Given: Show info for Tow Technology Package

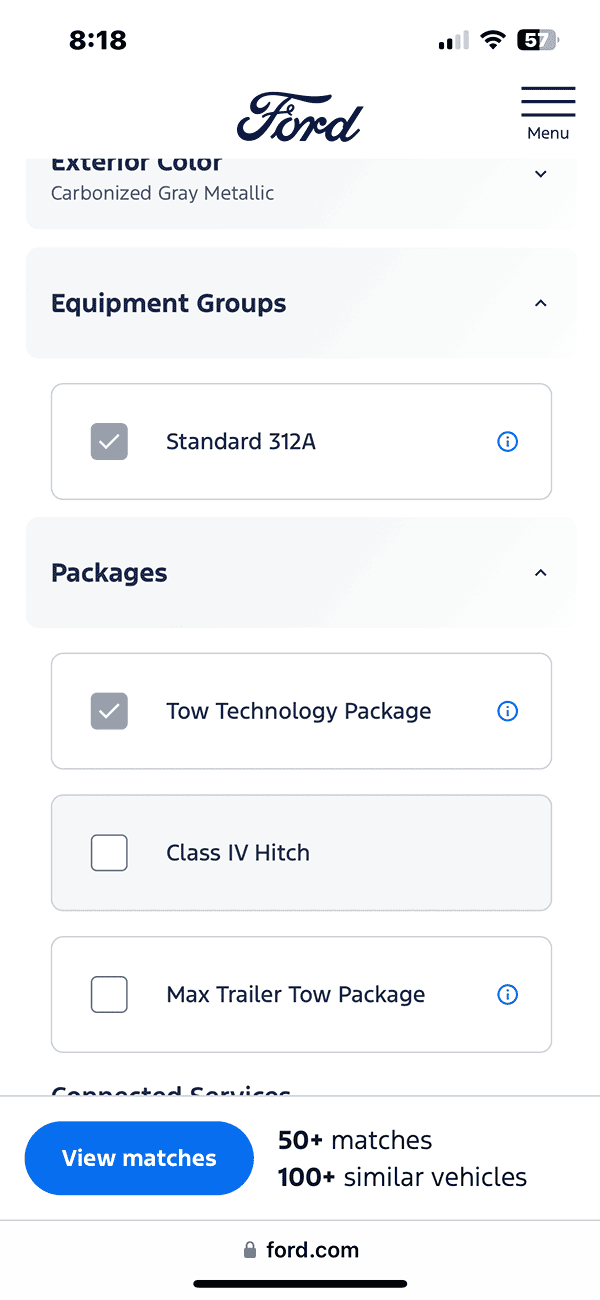Looking at the screenshot, I should point(508,711).
